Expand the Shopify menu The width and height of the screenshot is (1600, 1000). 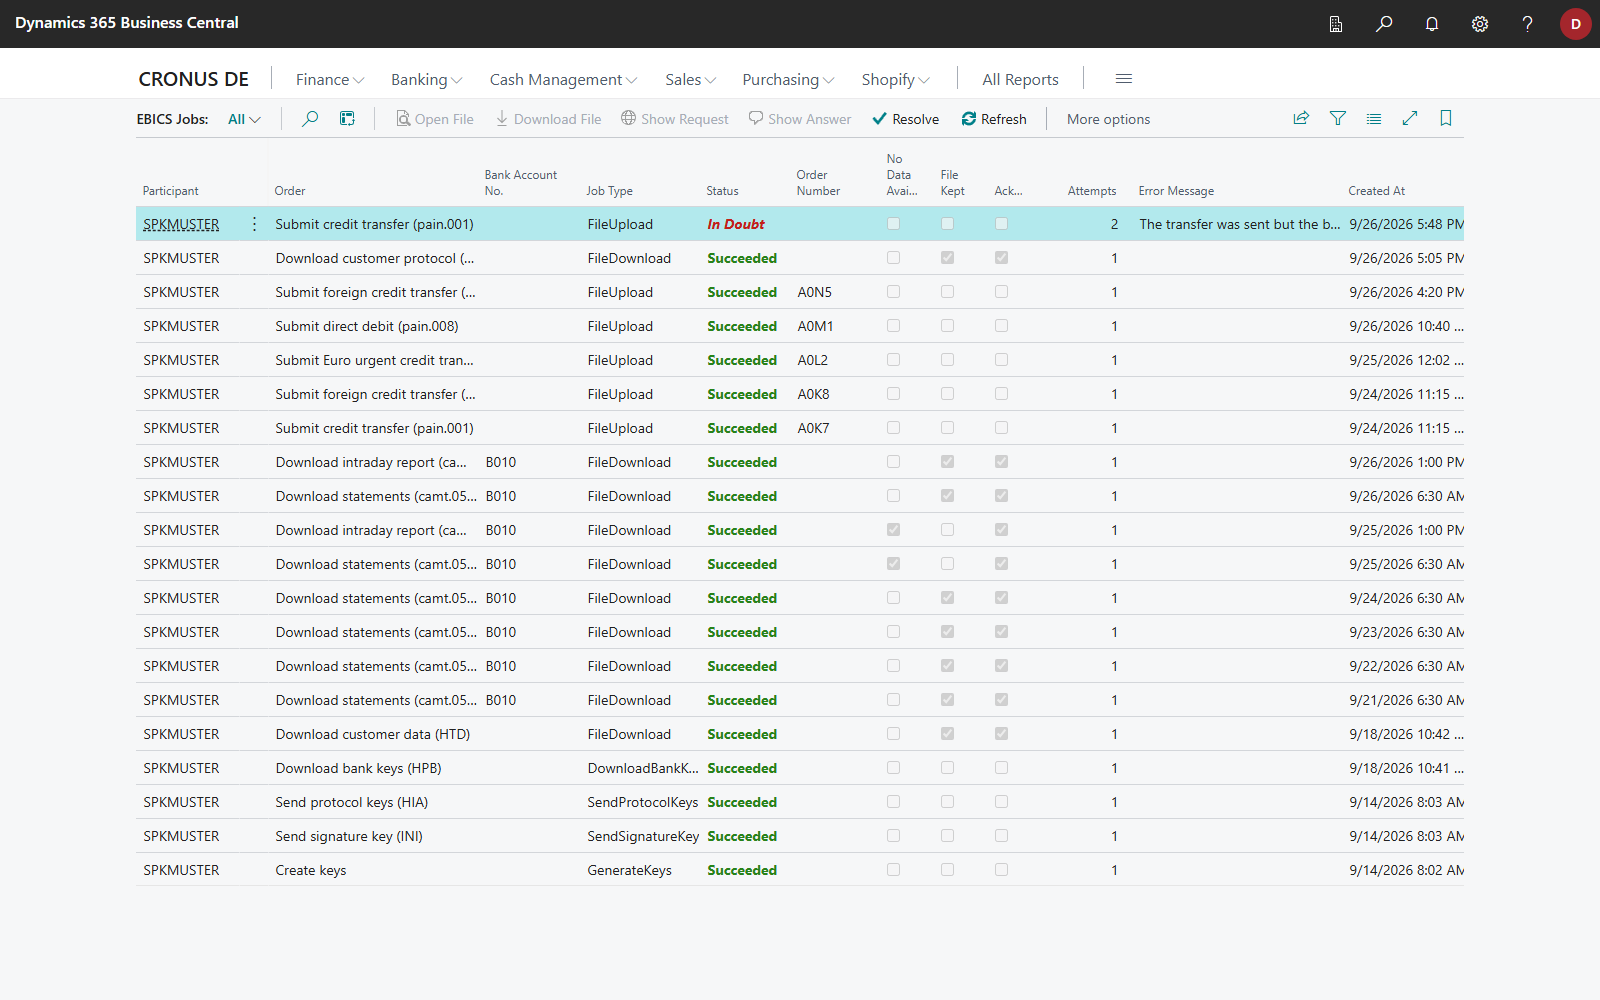click(896, 79)
